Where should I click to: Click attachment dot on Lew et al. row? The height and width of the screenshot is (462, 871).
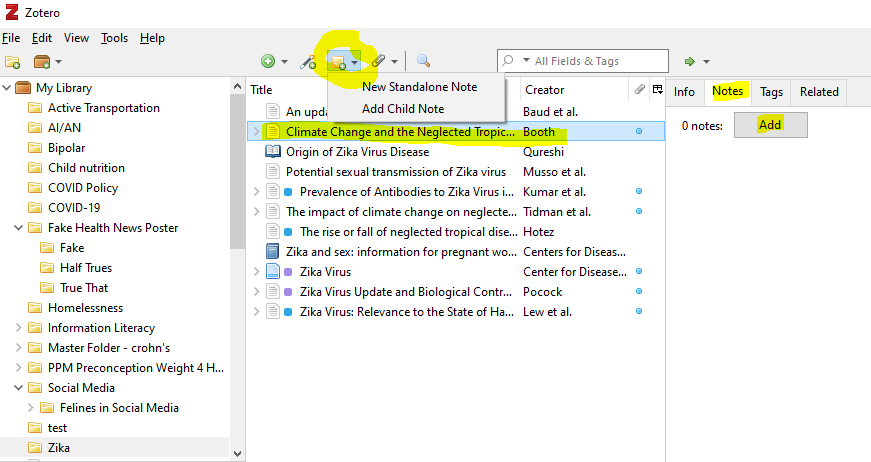coord(639,312)
